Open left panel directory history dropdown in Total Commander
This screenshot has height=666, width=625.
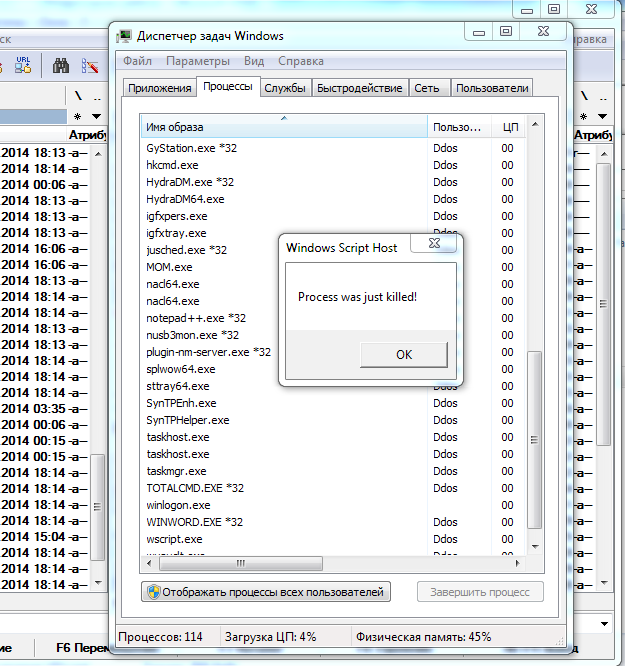tap(96, 116)
